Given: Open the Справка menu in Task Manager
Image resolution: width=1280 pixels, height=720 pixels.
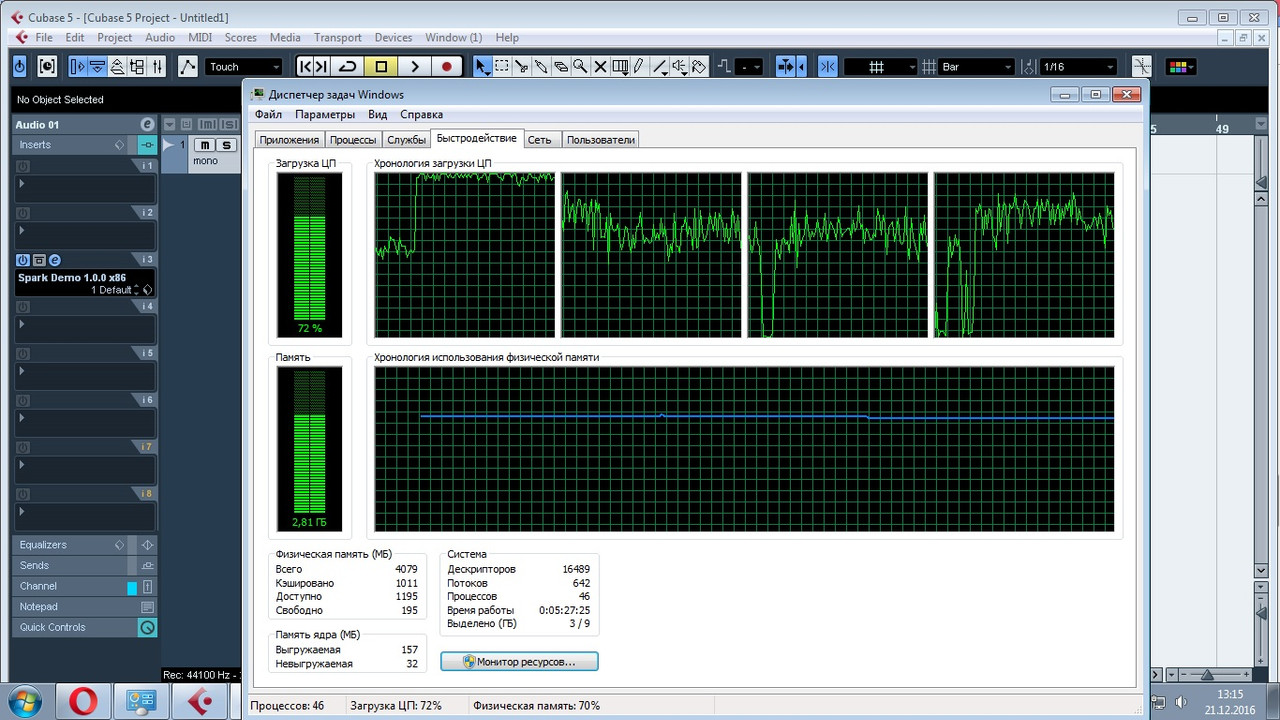Looking at the screenshot, I should pyautogui.click(x=421, y=114).
